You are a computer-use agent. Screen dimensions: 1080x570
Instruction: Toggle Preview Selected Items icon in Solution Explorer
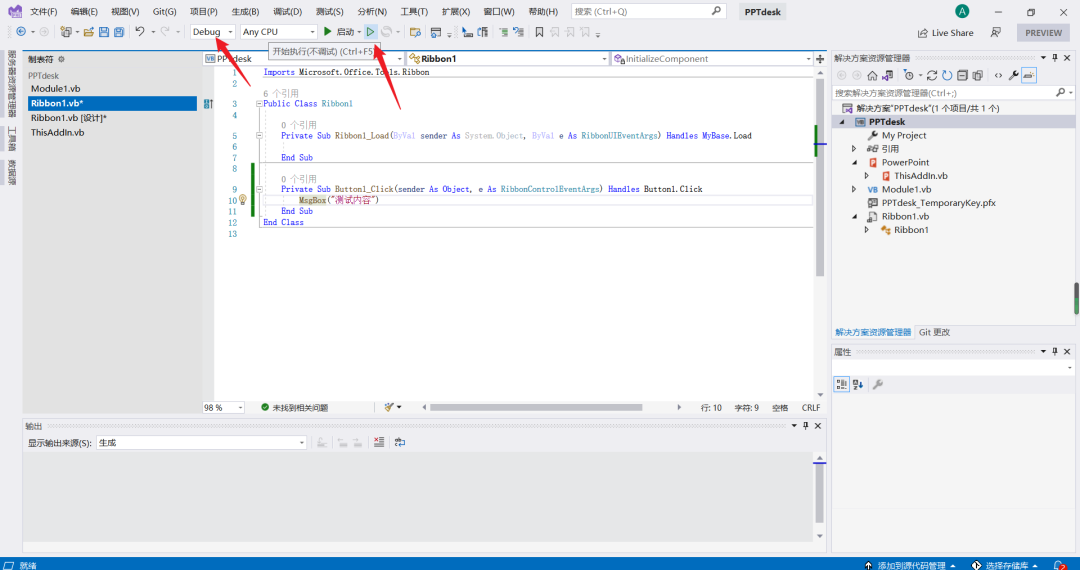pyautogui.click(x=1028, y=76)
